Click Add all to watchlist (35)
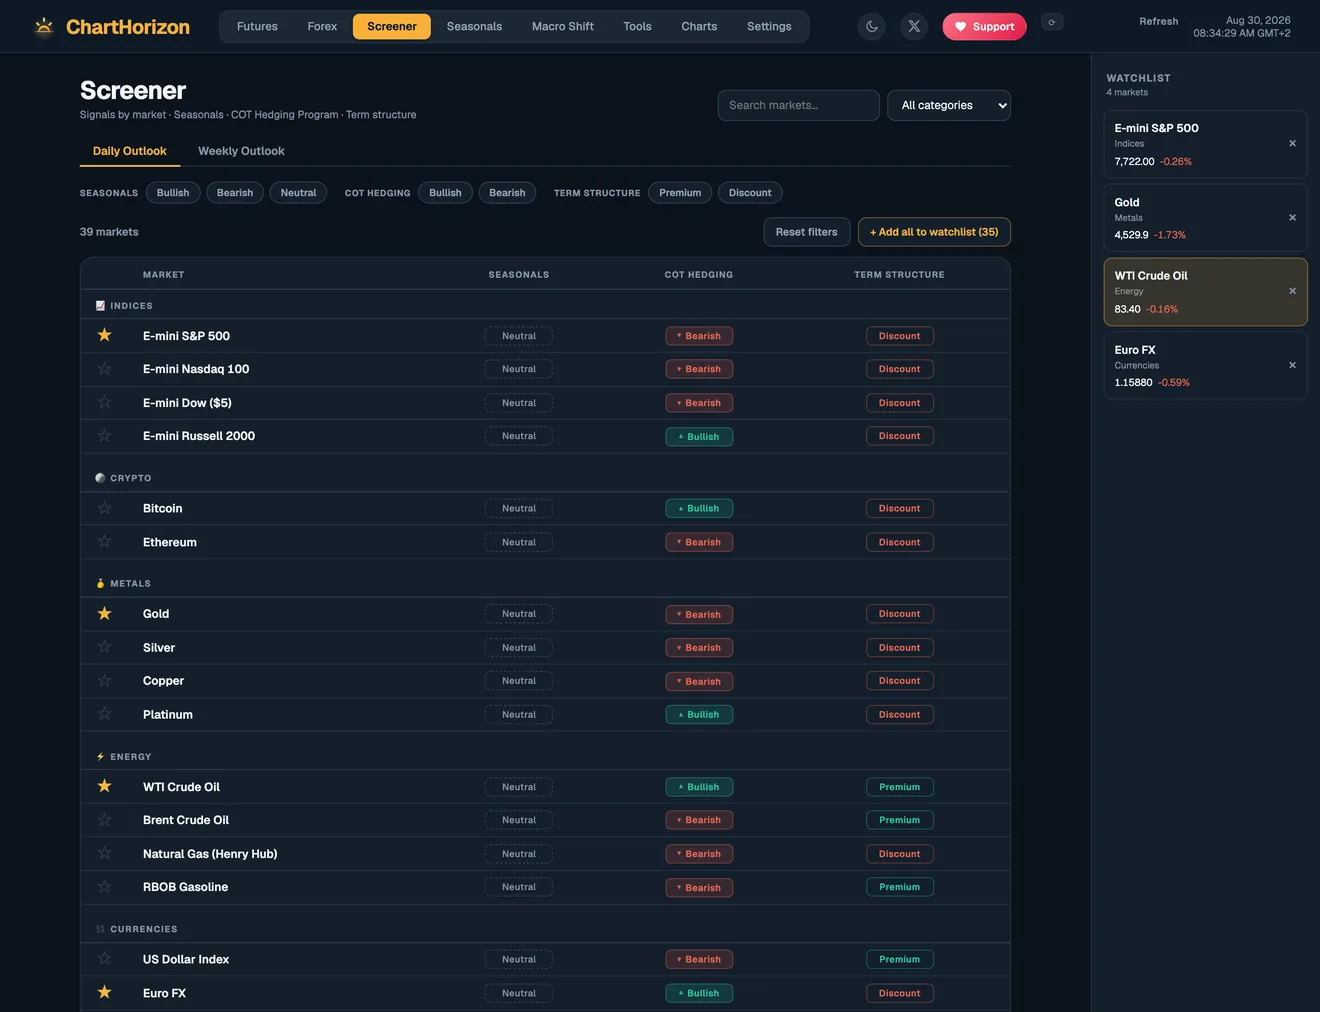The width and height of the screenshot is (1320, 1012). coord(934,232)
